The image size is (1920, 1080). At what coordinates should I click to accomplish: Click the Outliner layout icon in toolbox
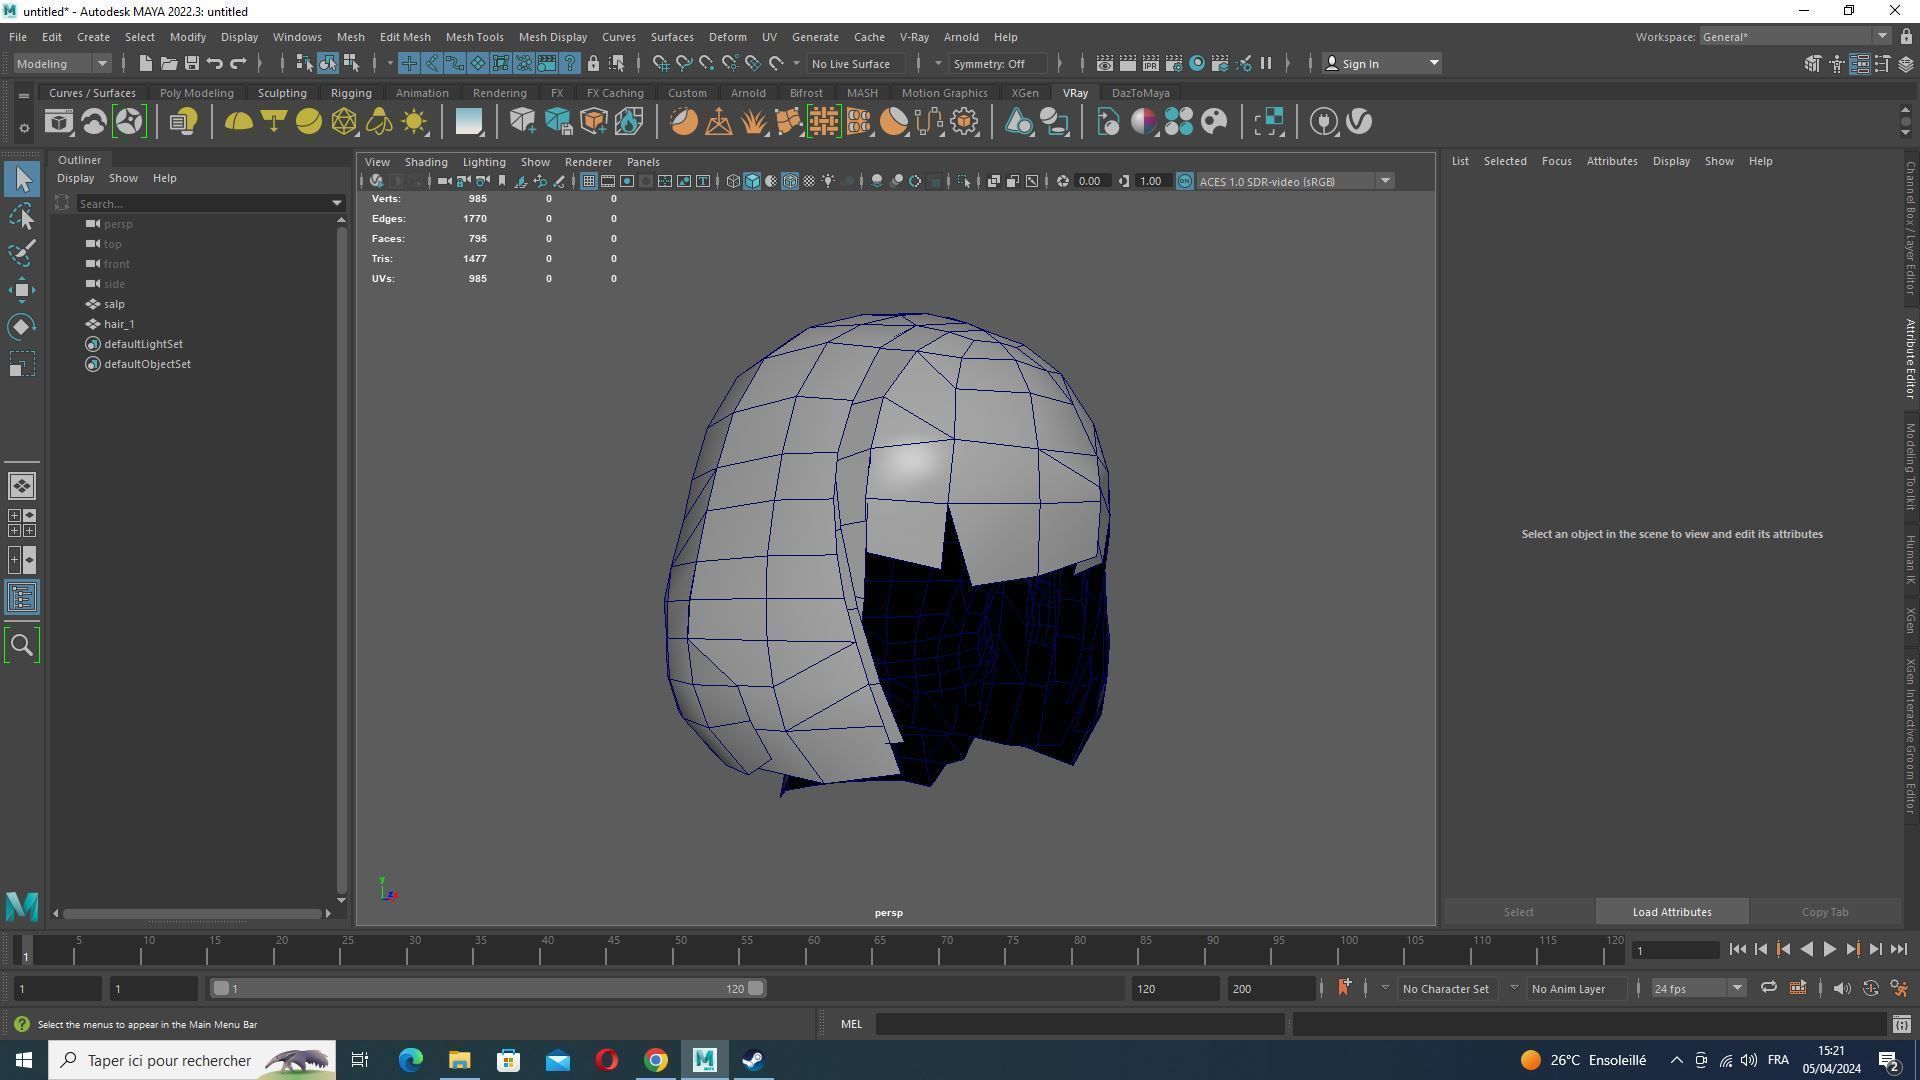pyautogui.click(x=22, y=598)
